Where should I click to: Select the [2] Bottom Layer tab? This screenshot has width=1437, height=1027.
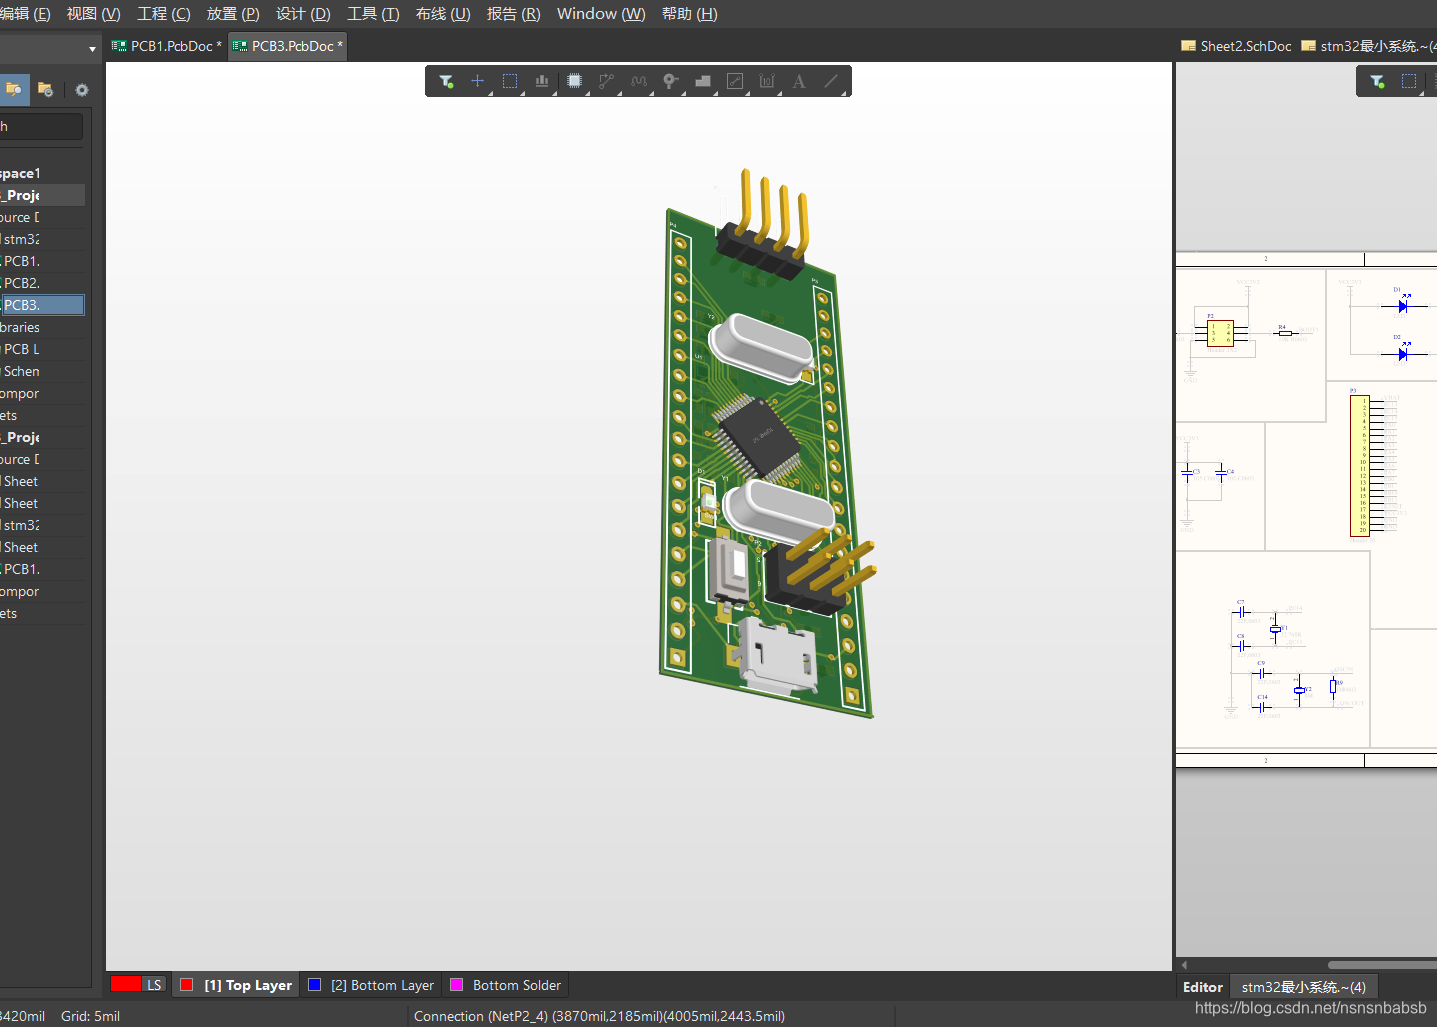point(372,985)
